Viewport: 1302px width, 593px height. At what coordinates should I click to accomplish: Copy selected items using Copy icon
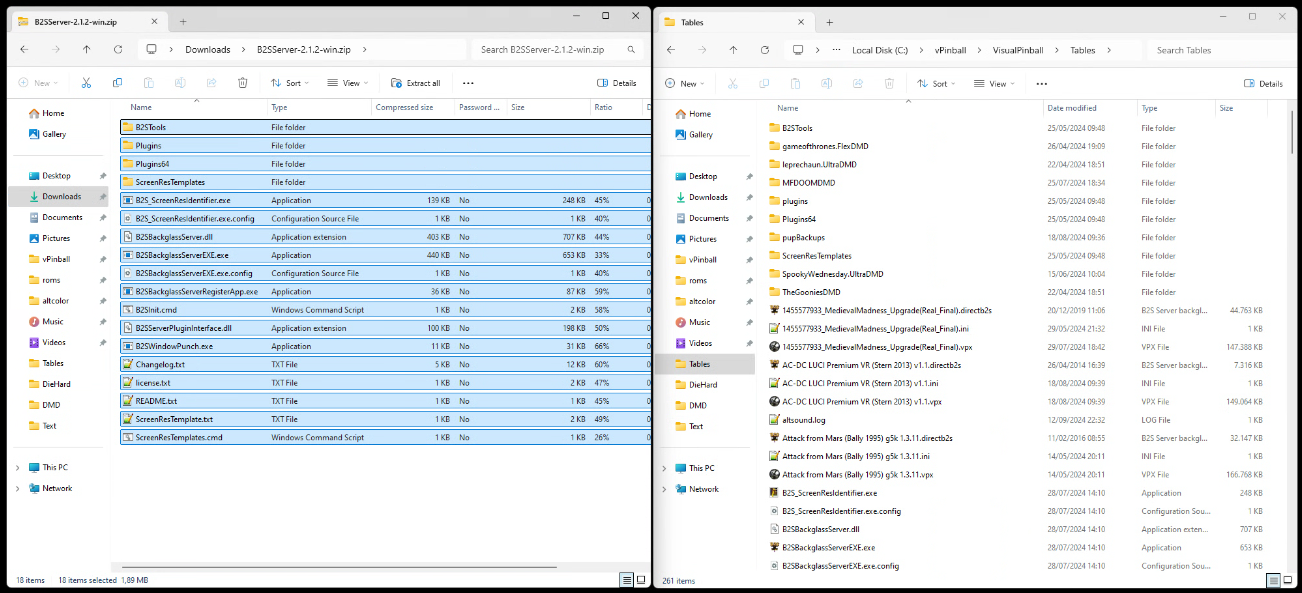pos(117,82)
